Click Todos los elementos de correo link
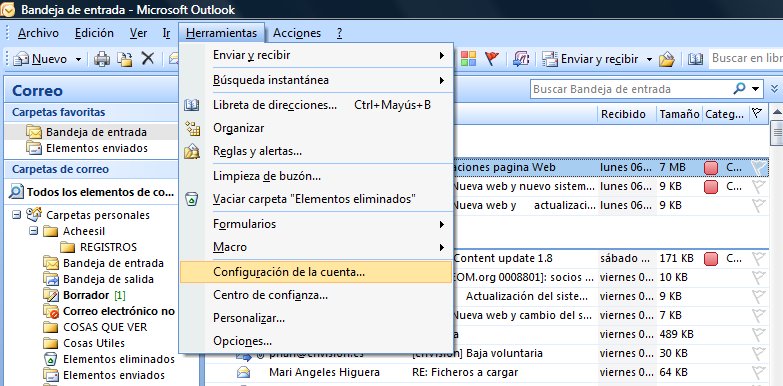This screenshot has height=386, width=783. tap(93, 192)
